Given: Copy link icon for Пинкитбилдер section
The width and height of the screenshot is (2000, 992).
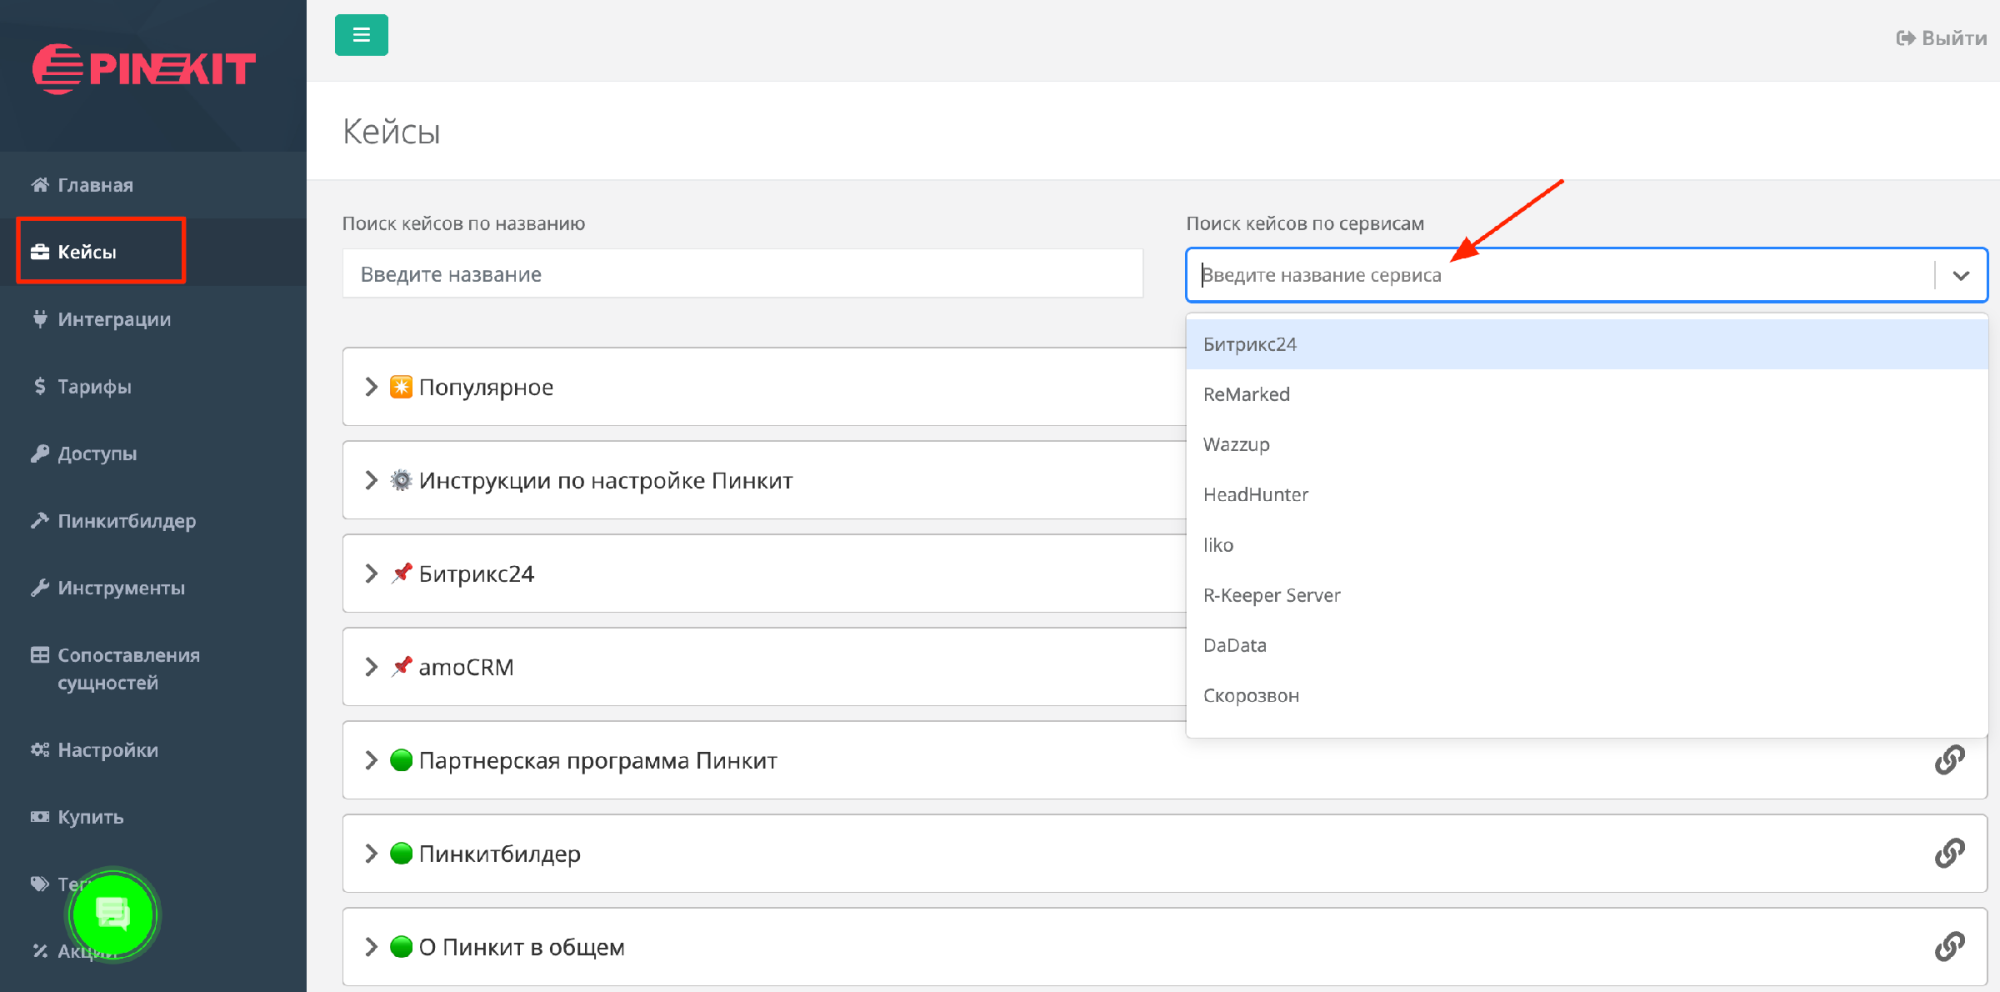Looking at the screenshot, I should 1949,853.
